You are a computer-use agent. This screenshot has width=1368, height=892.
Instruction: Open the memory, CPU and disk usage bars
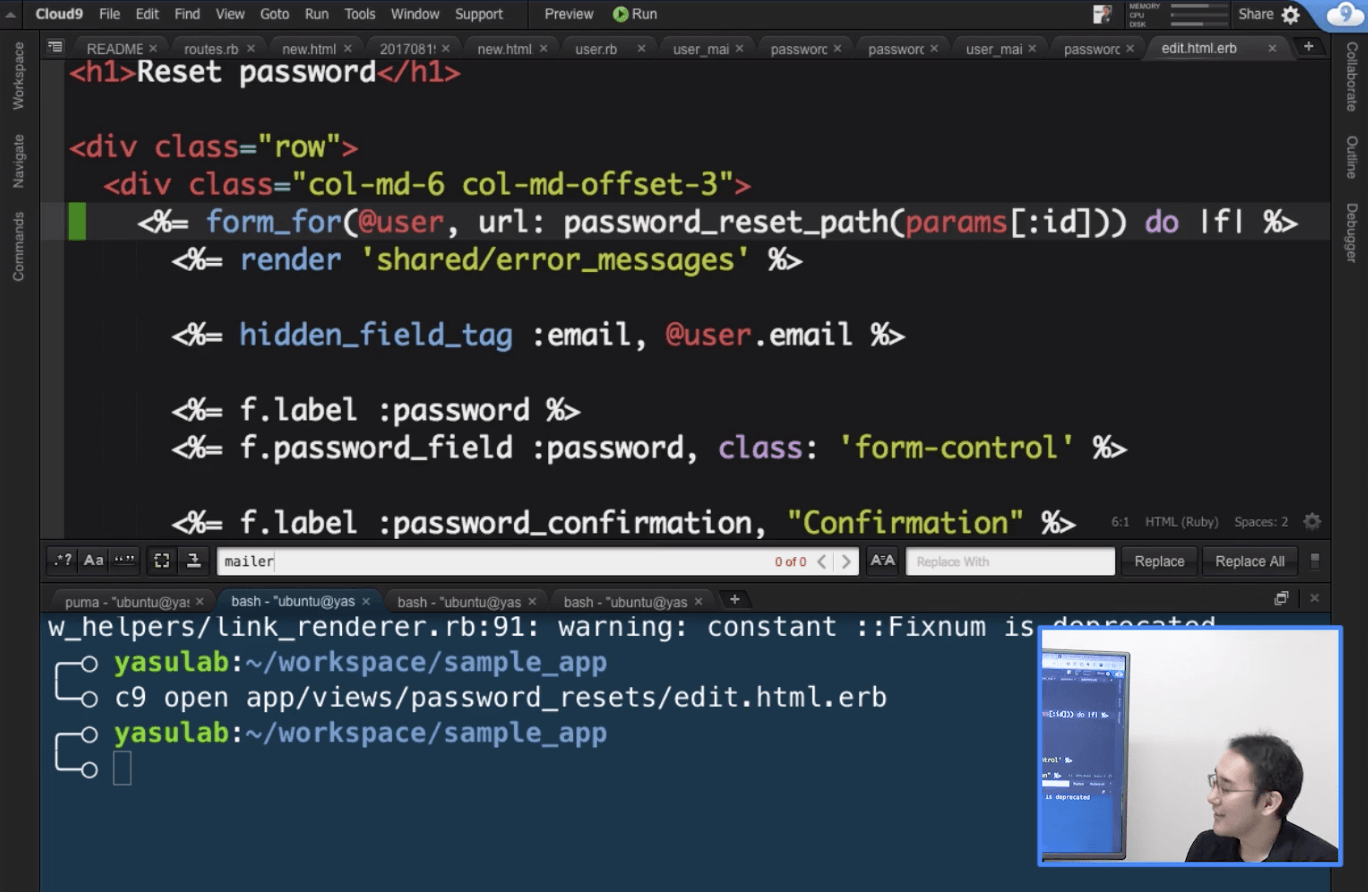[x=1179, y=14]
